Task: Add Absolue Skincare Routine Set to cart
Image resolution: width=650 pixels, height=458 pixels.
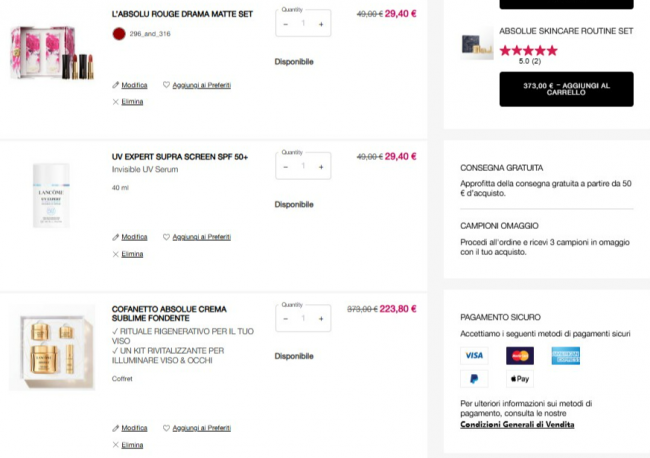Action: click(566, 89)
